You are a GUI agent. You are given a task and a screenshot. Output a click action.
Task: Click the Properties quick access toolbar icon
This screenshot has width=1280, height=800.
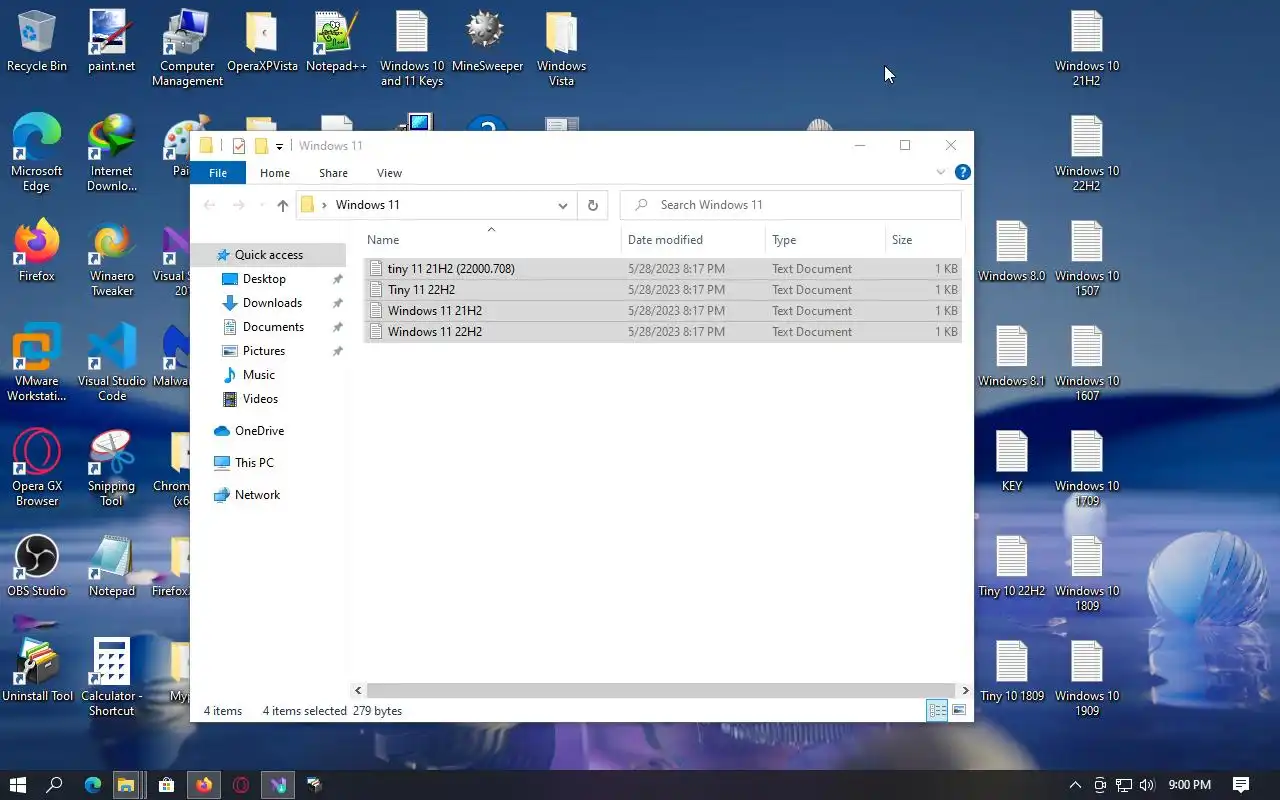click(x=238, y=146)
